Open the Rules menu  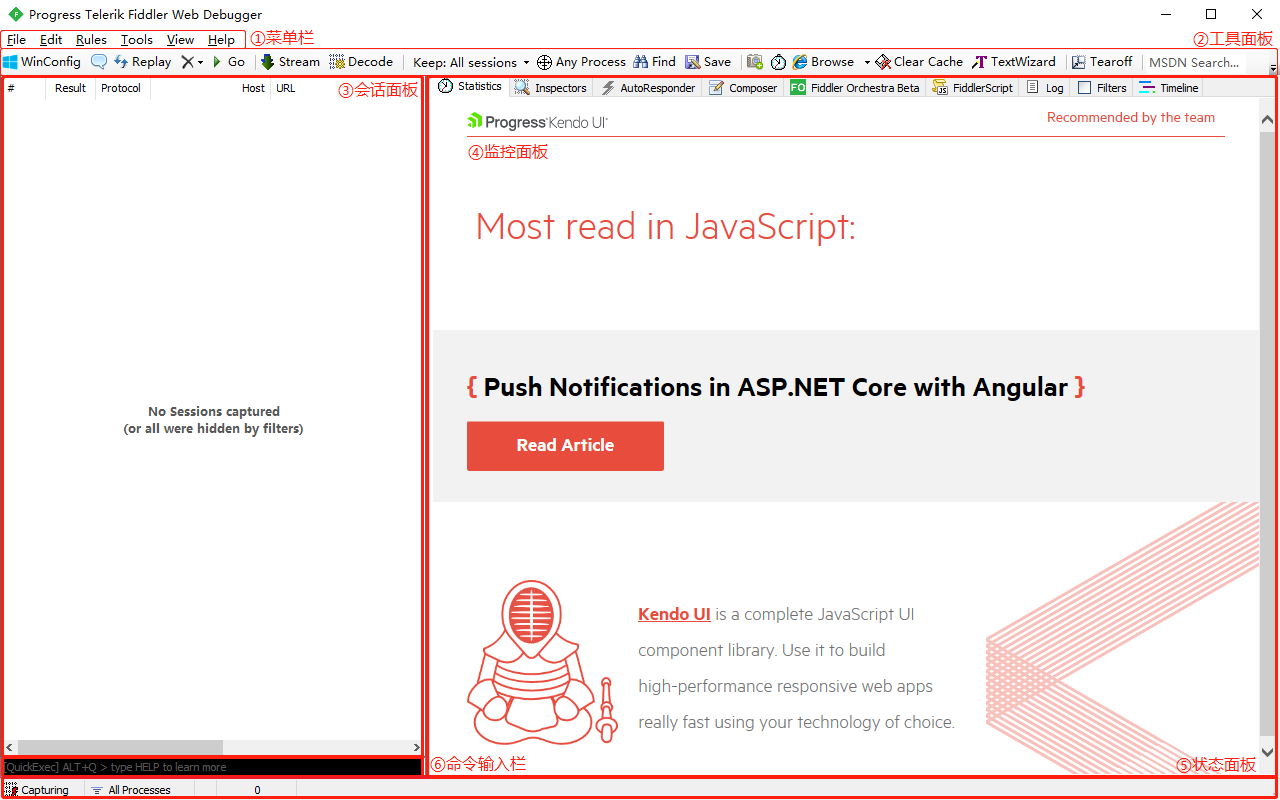[91, 40]
